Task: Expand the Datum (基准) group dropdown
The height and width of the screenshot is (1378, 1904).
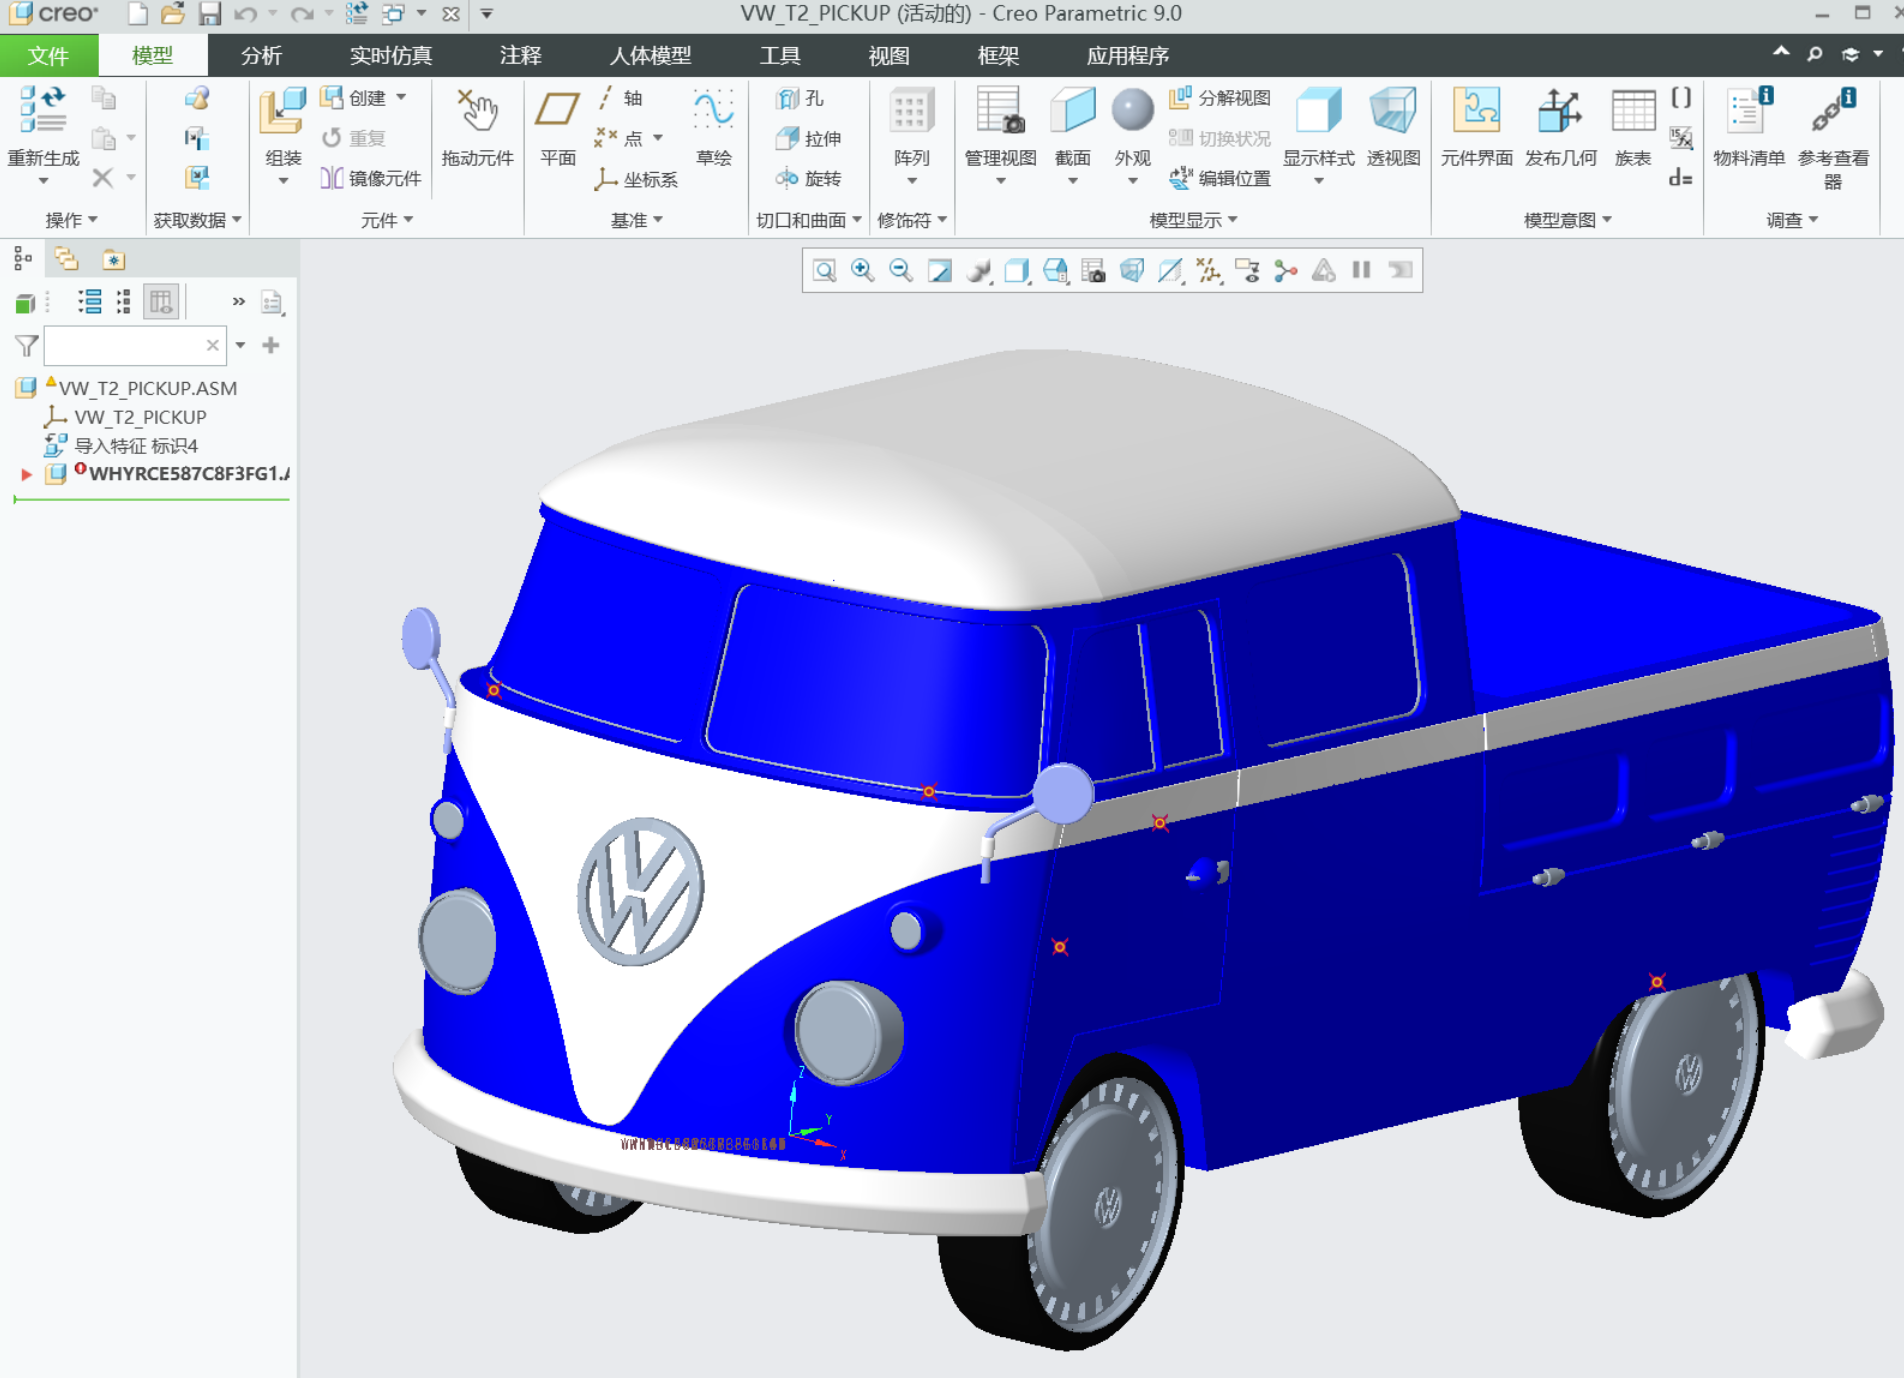Action: (x=637, y=220)
